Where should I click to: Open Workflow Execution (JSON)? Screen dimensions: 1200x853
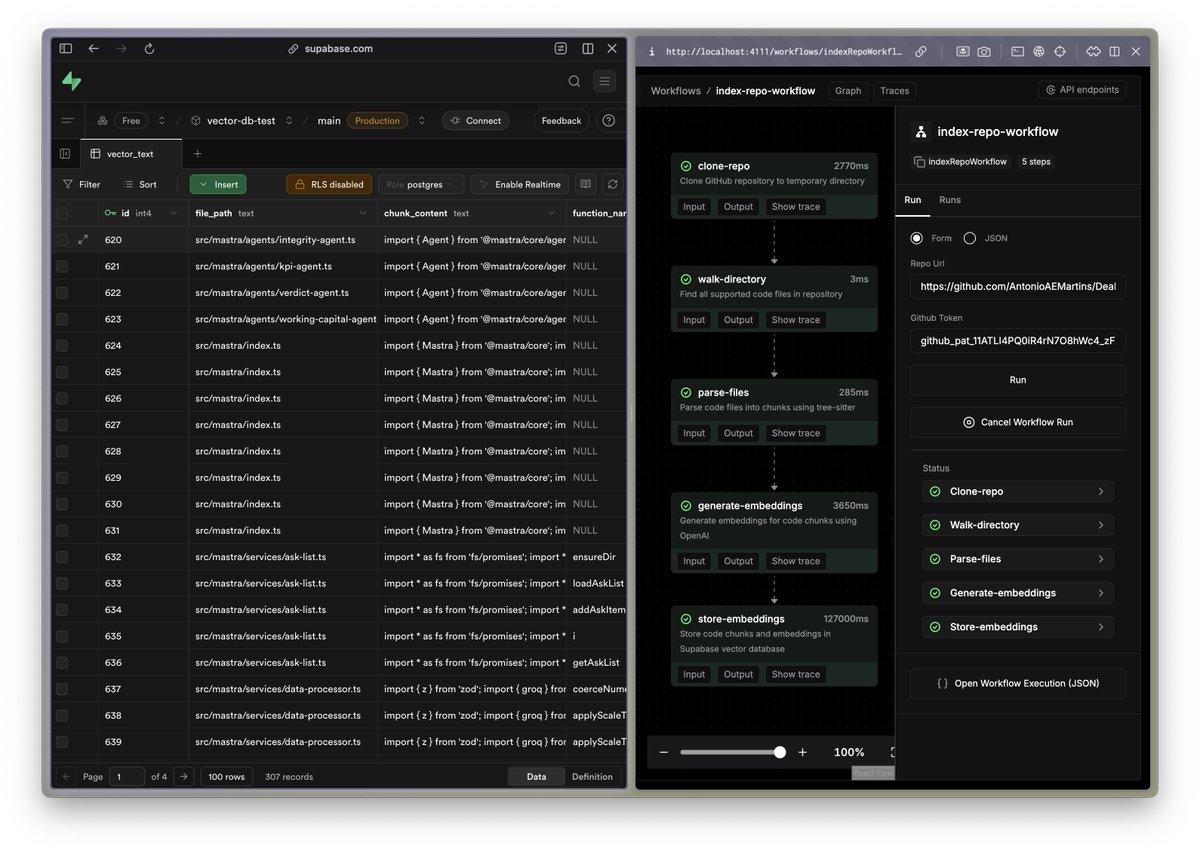coord(1017,683)
